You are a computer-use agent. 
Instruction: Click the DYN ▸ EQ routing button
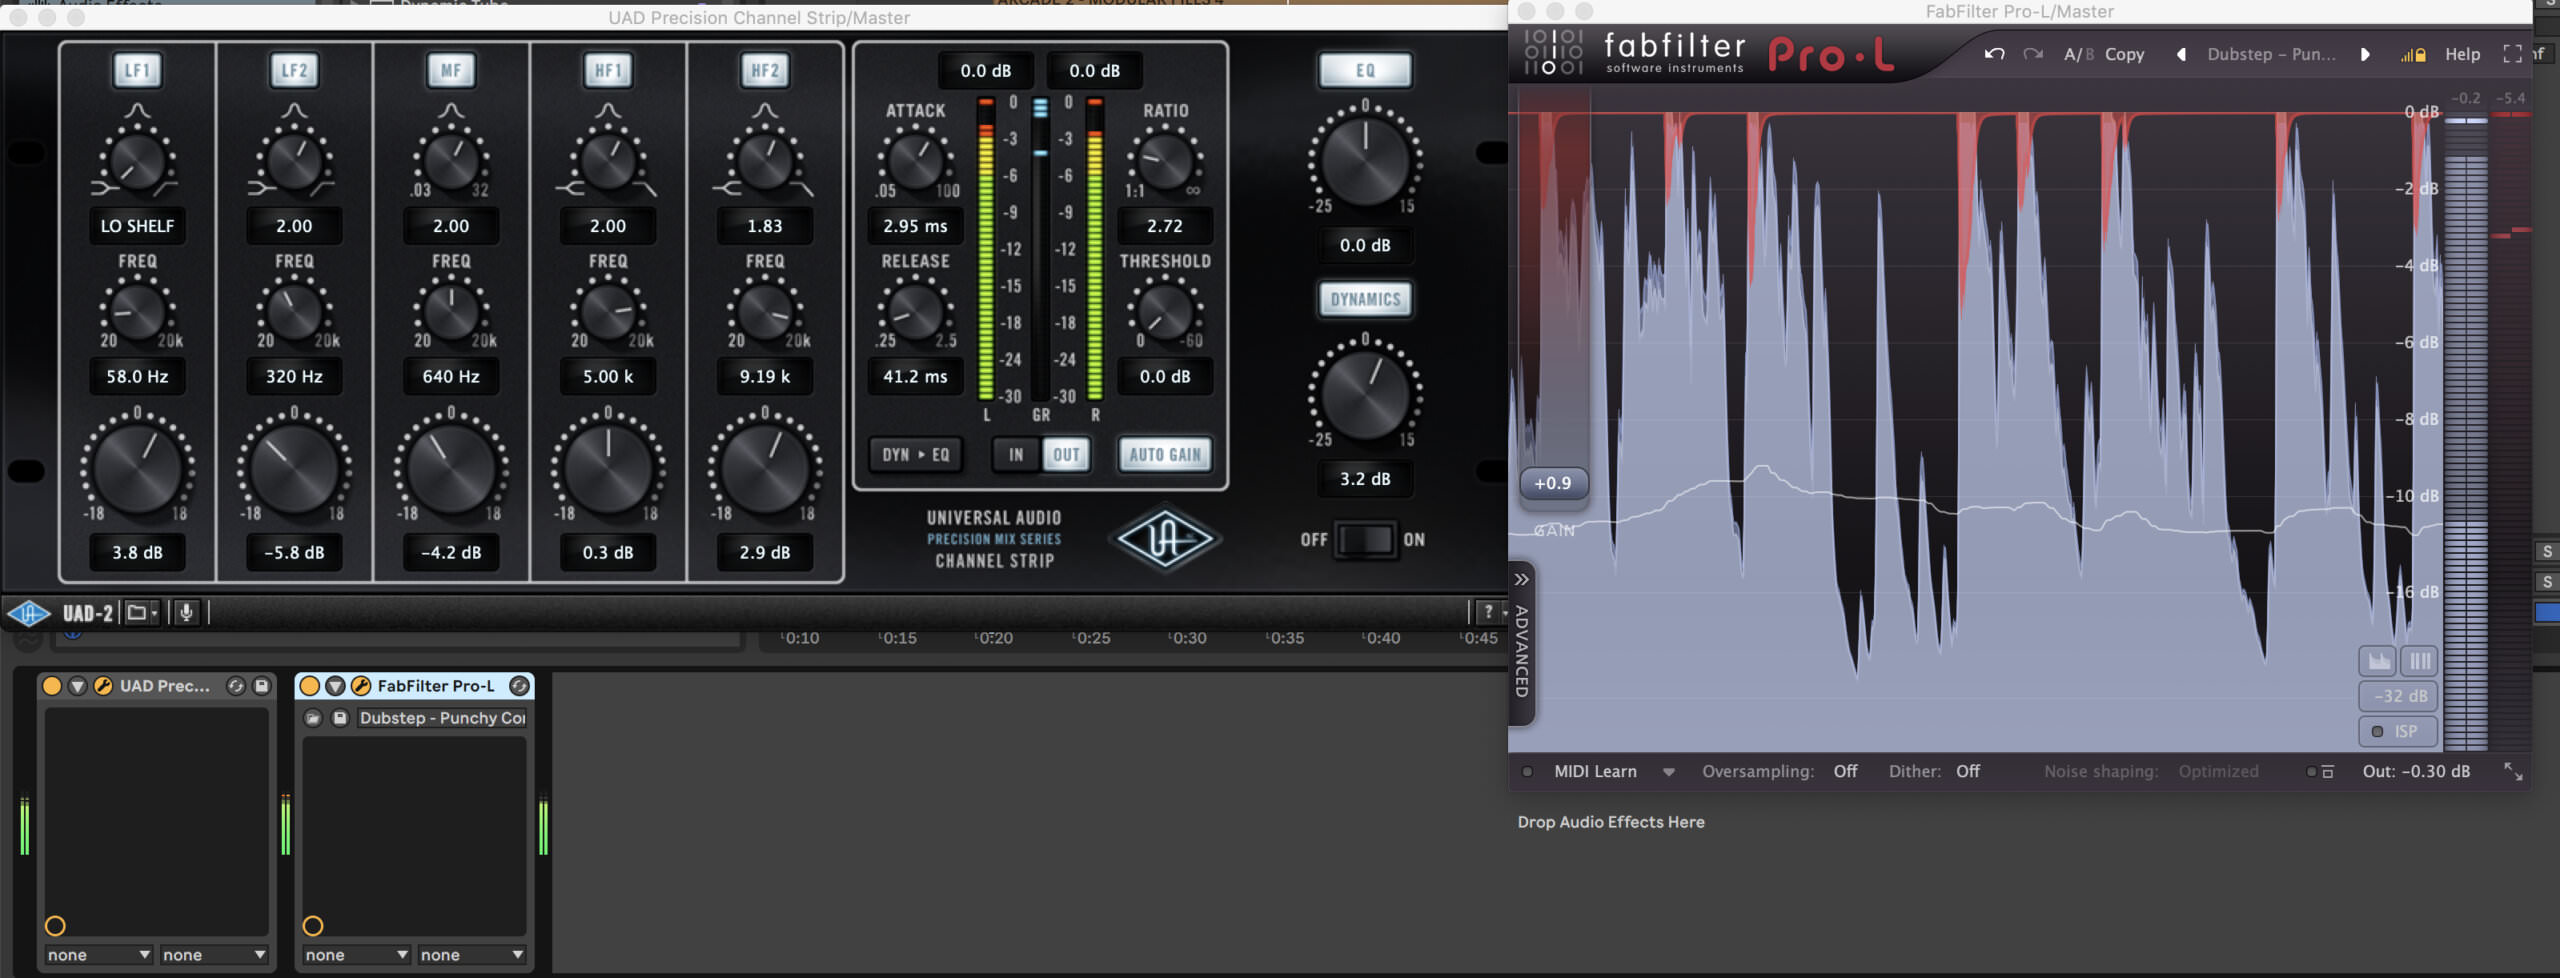(x=915, y=455)
